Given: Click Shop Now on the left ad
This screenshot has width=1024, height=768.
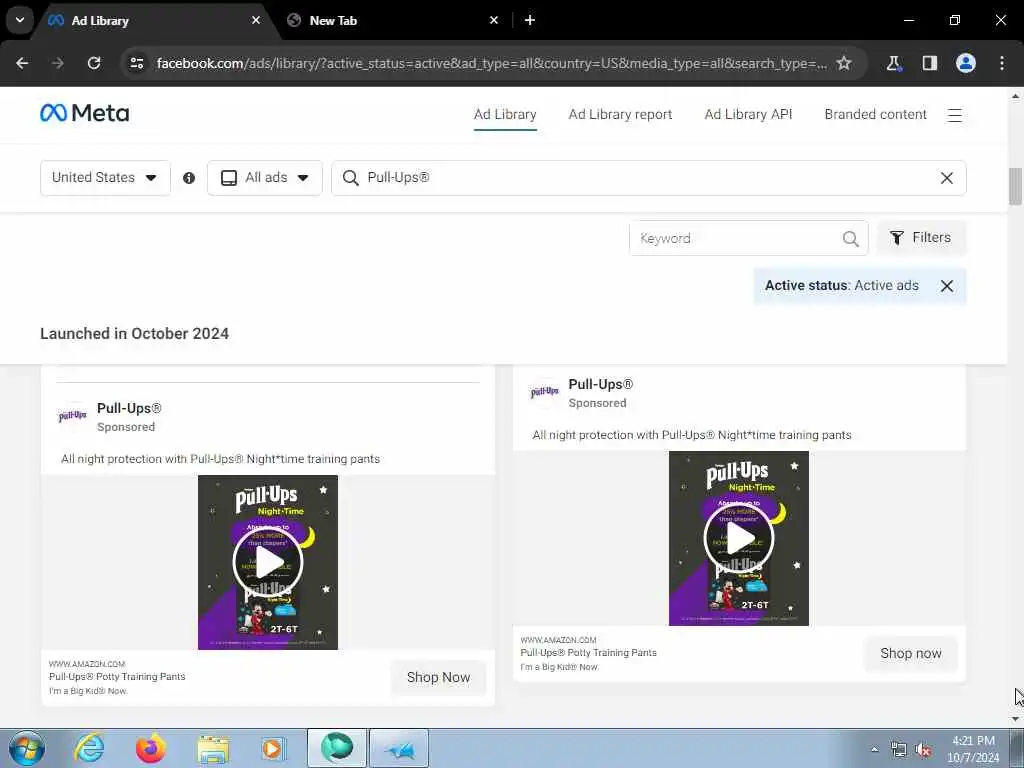Looking at the screenshot, I should click(438, 677).
